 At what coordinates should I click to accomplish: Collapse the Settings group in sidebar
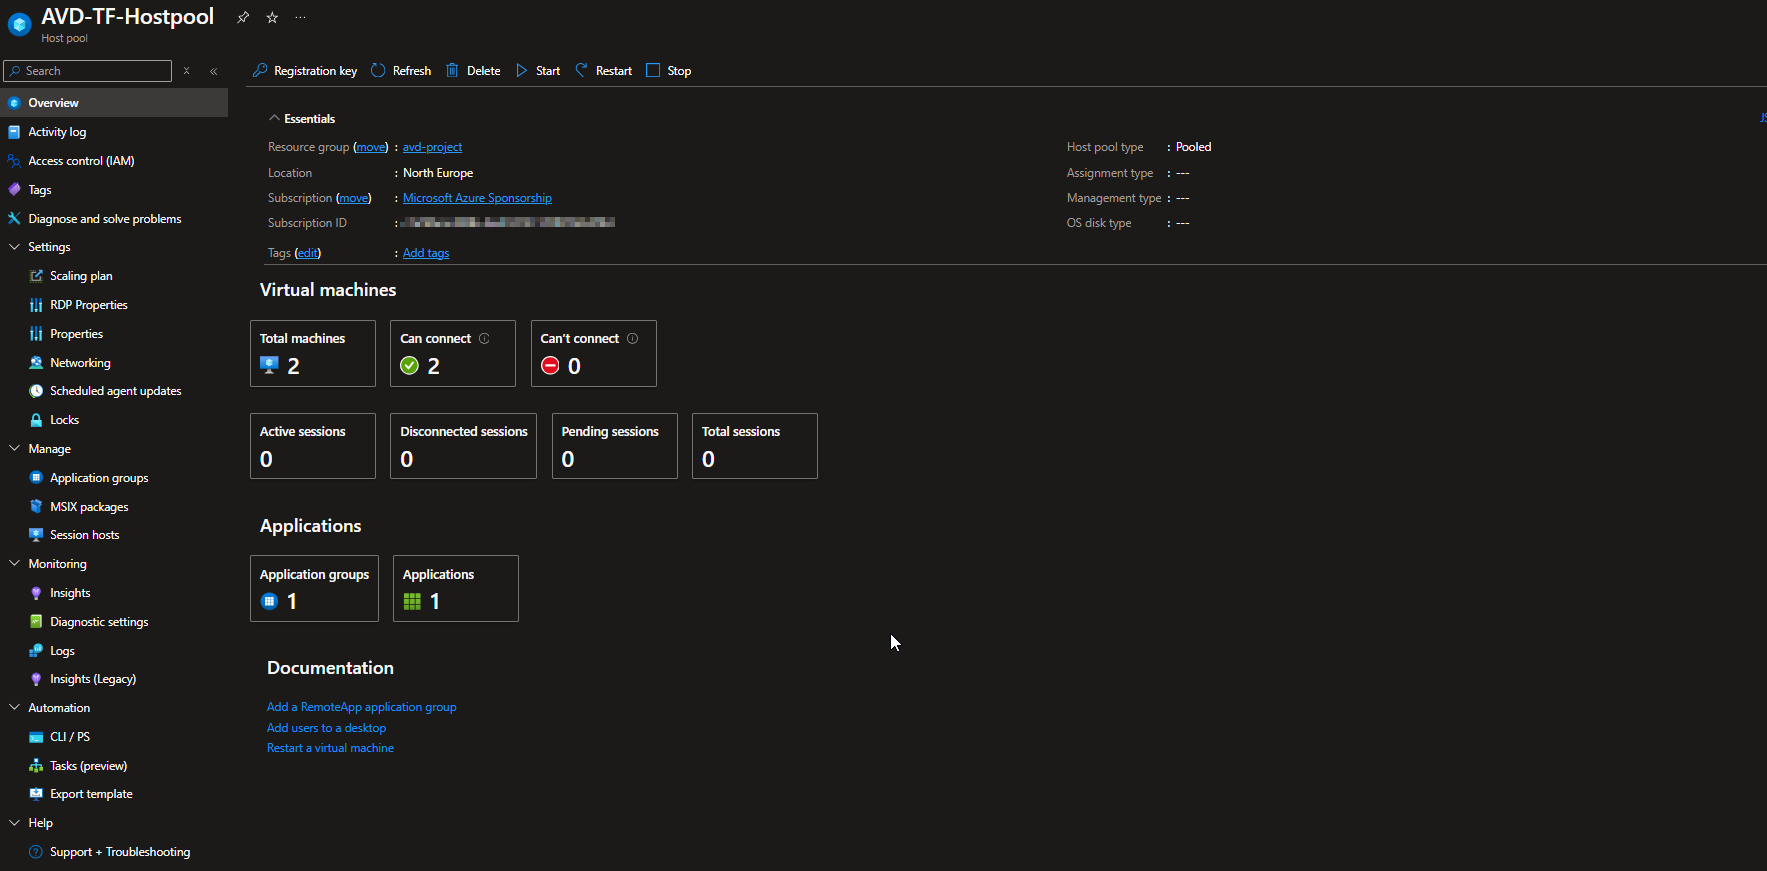tap(14, 247)
